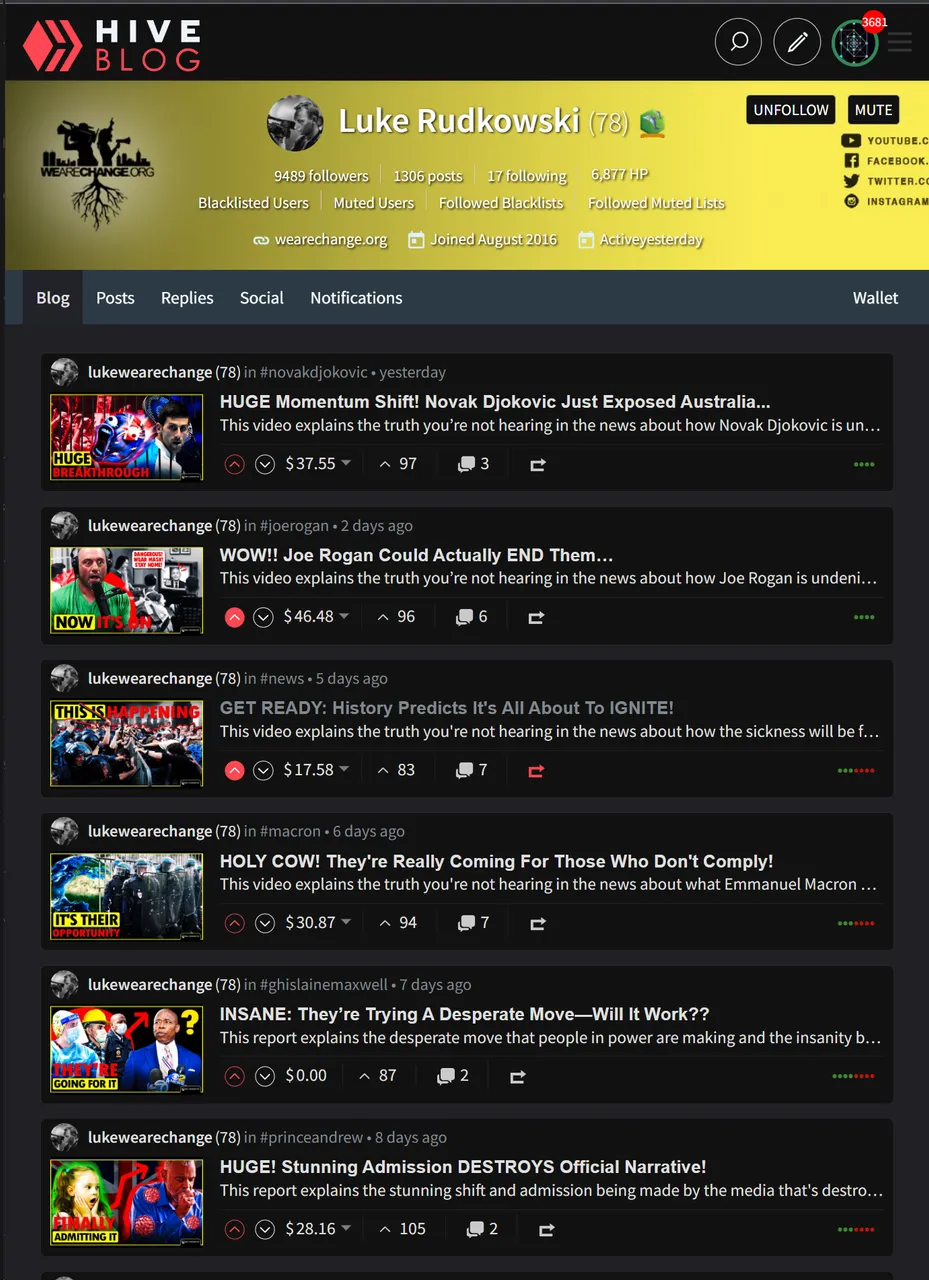This screenshot has height=1280, width=929.
Task: Reblog the Joe Rogan post
Action: coord(535,618)
